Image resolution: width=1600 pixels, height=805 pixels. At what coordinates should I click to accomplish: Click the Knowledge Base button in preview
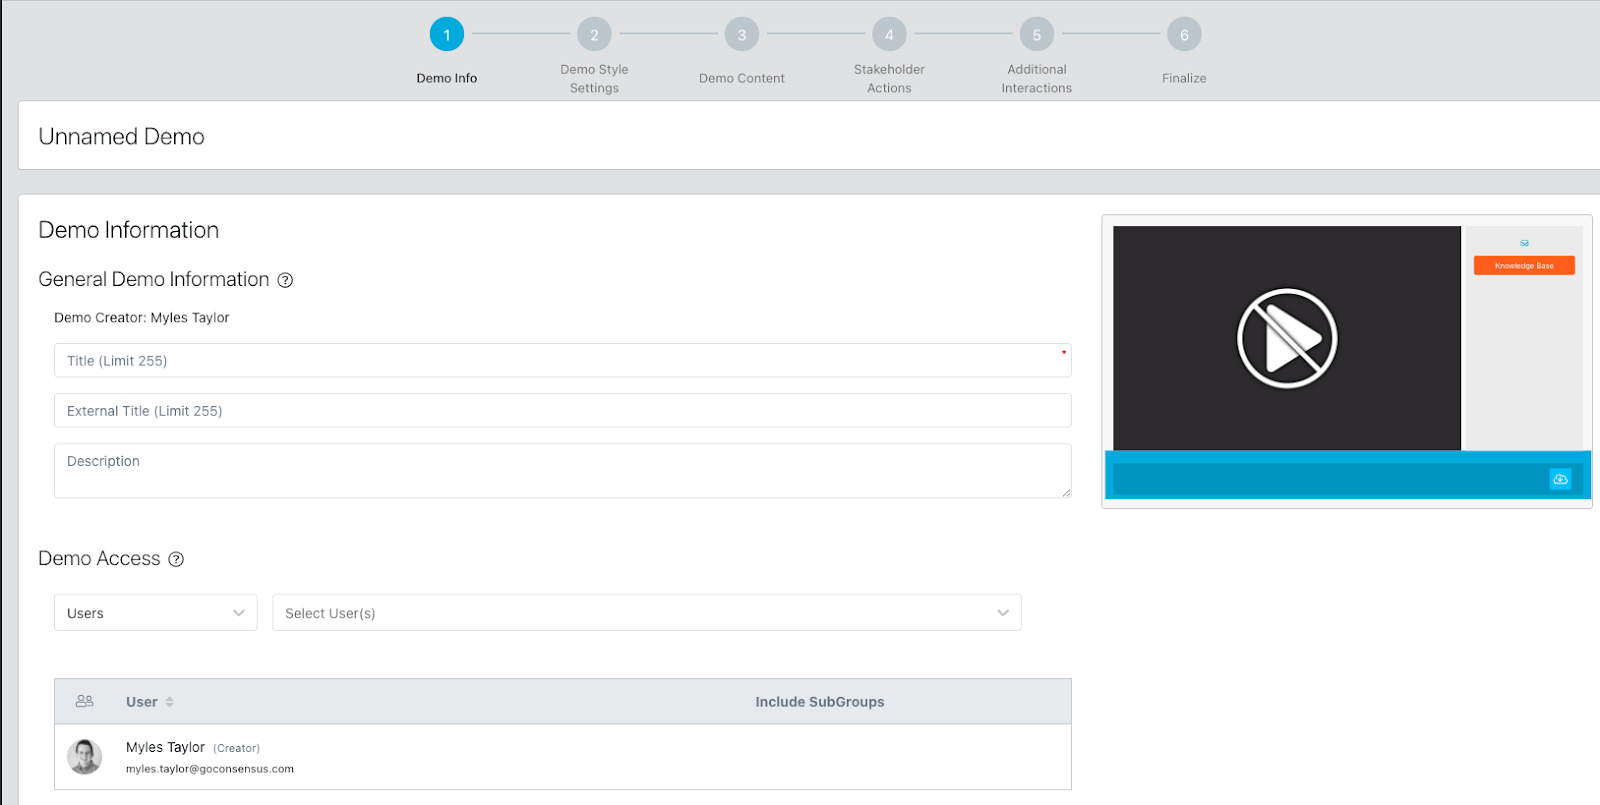(1524, 265)
